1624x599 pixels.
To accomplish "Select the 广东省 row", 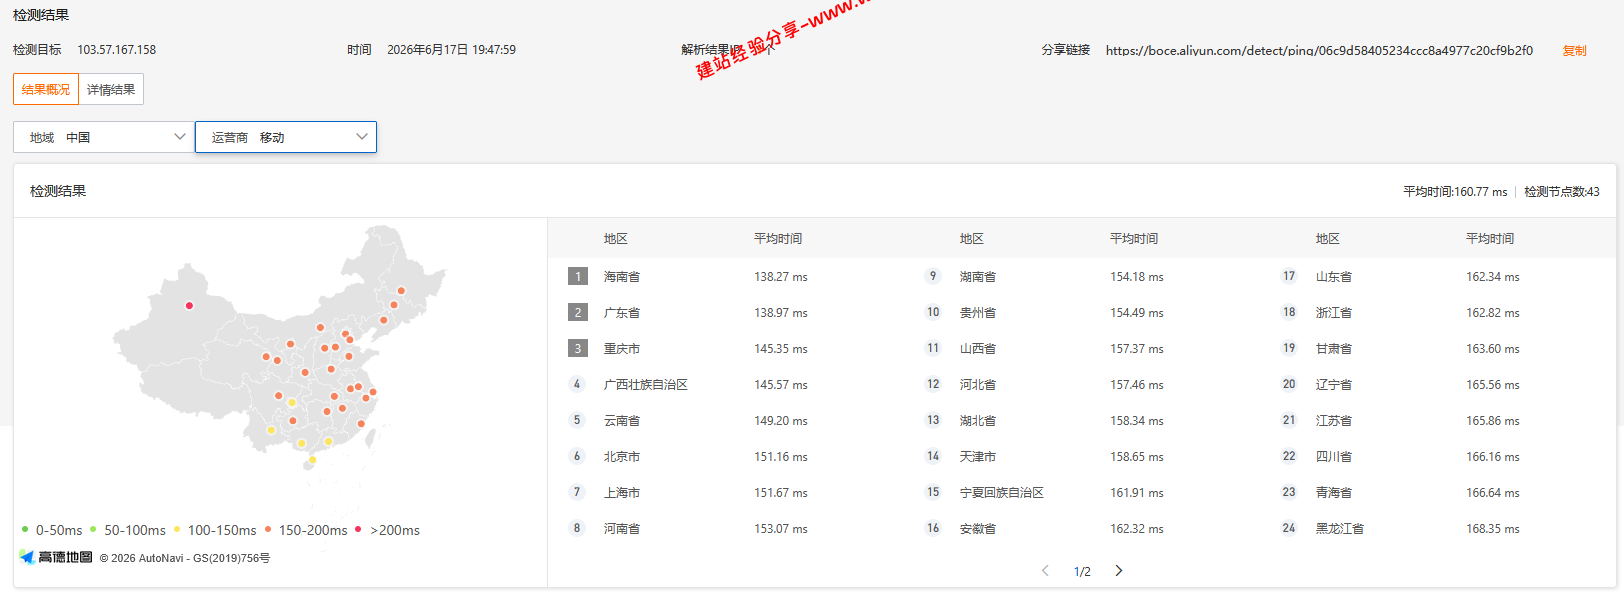I will 726,312.
